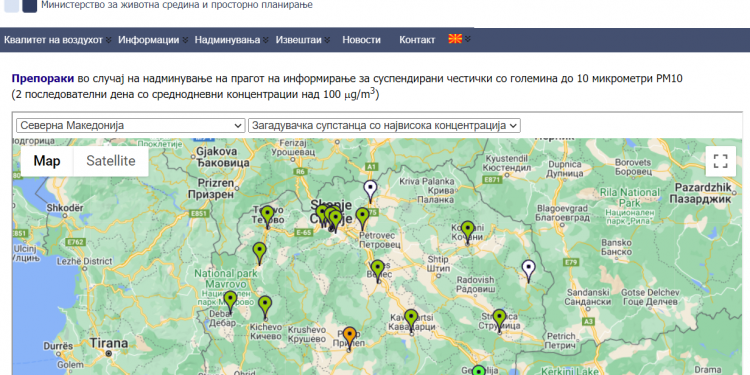Viewport: 750px width, 375px height.
Task: Switch map to Satellite view
Action: pyautogui.click(x=110, y=161)
